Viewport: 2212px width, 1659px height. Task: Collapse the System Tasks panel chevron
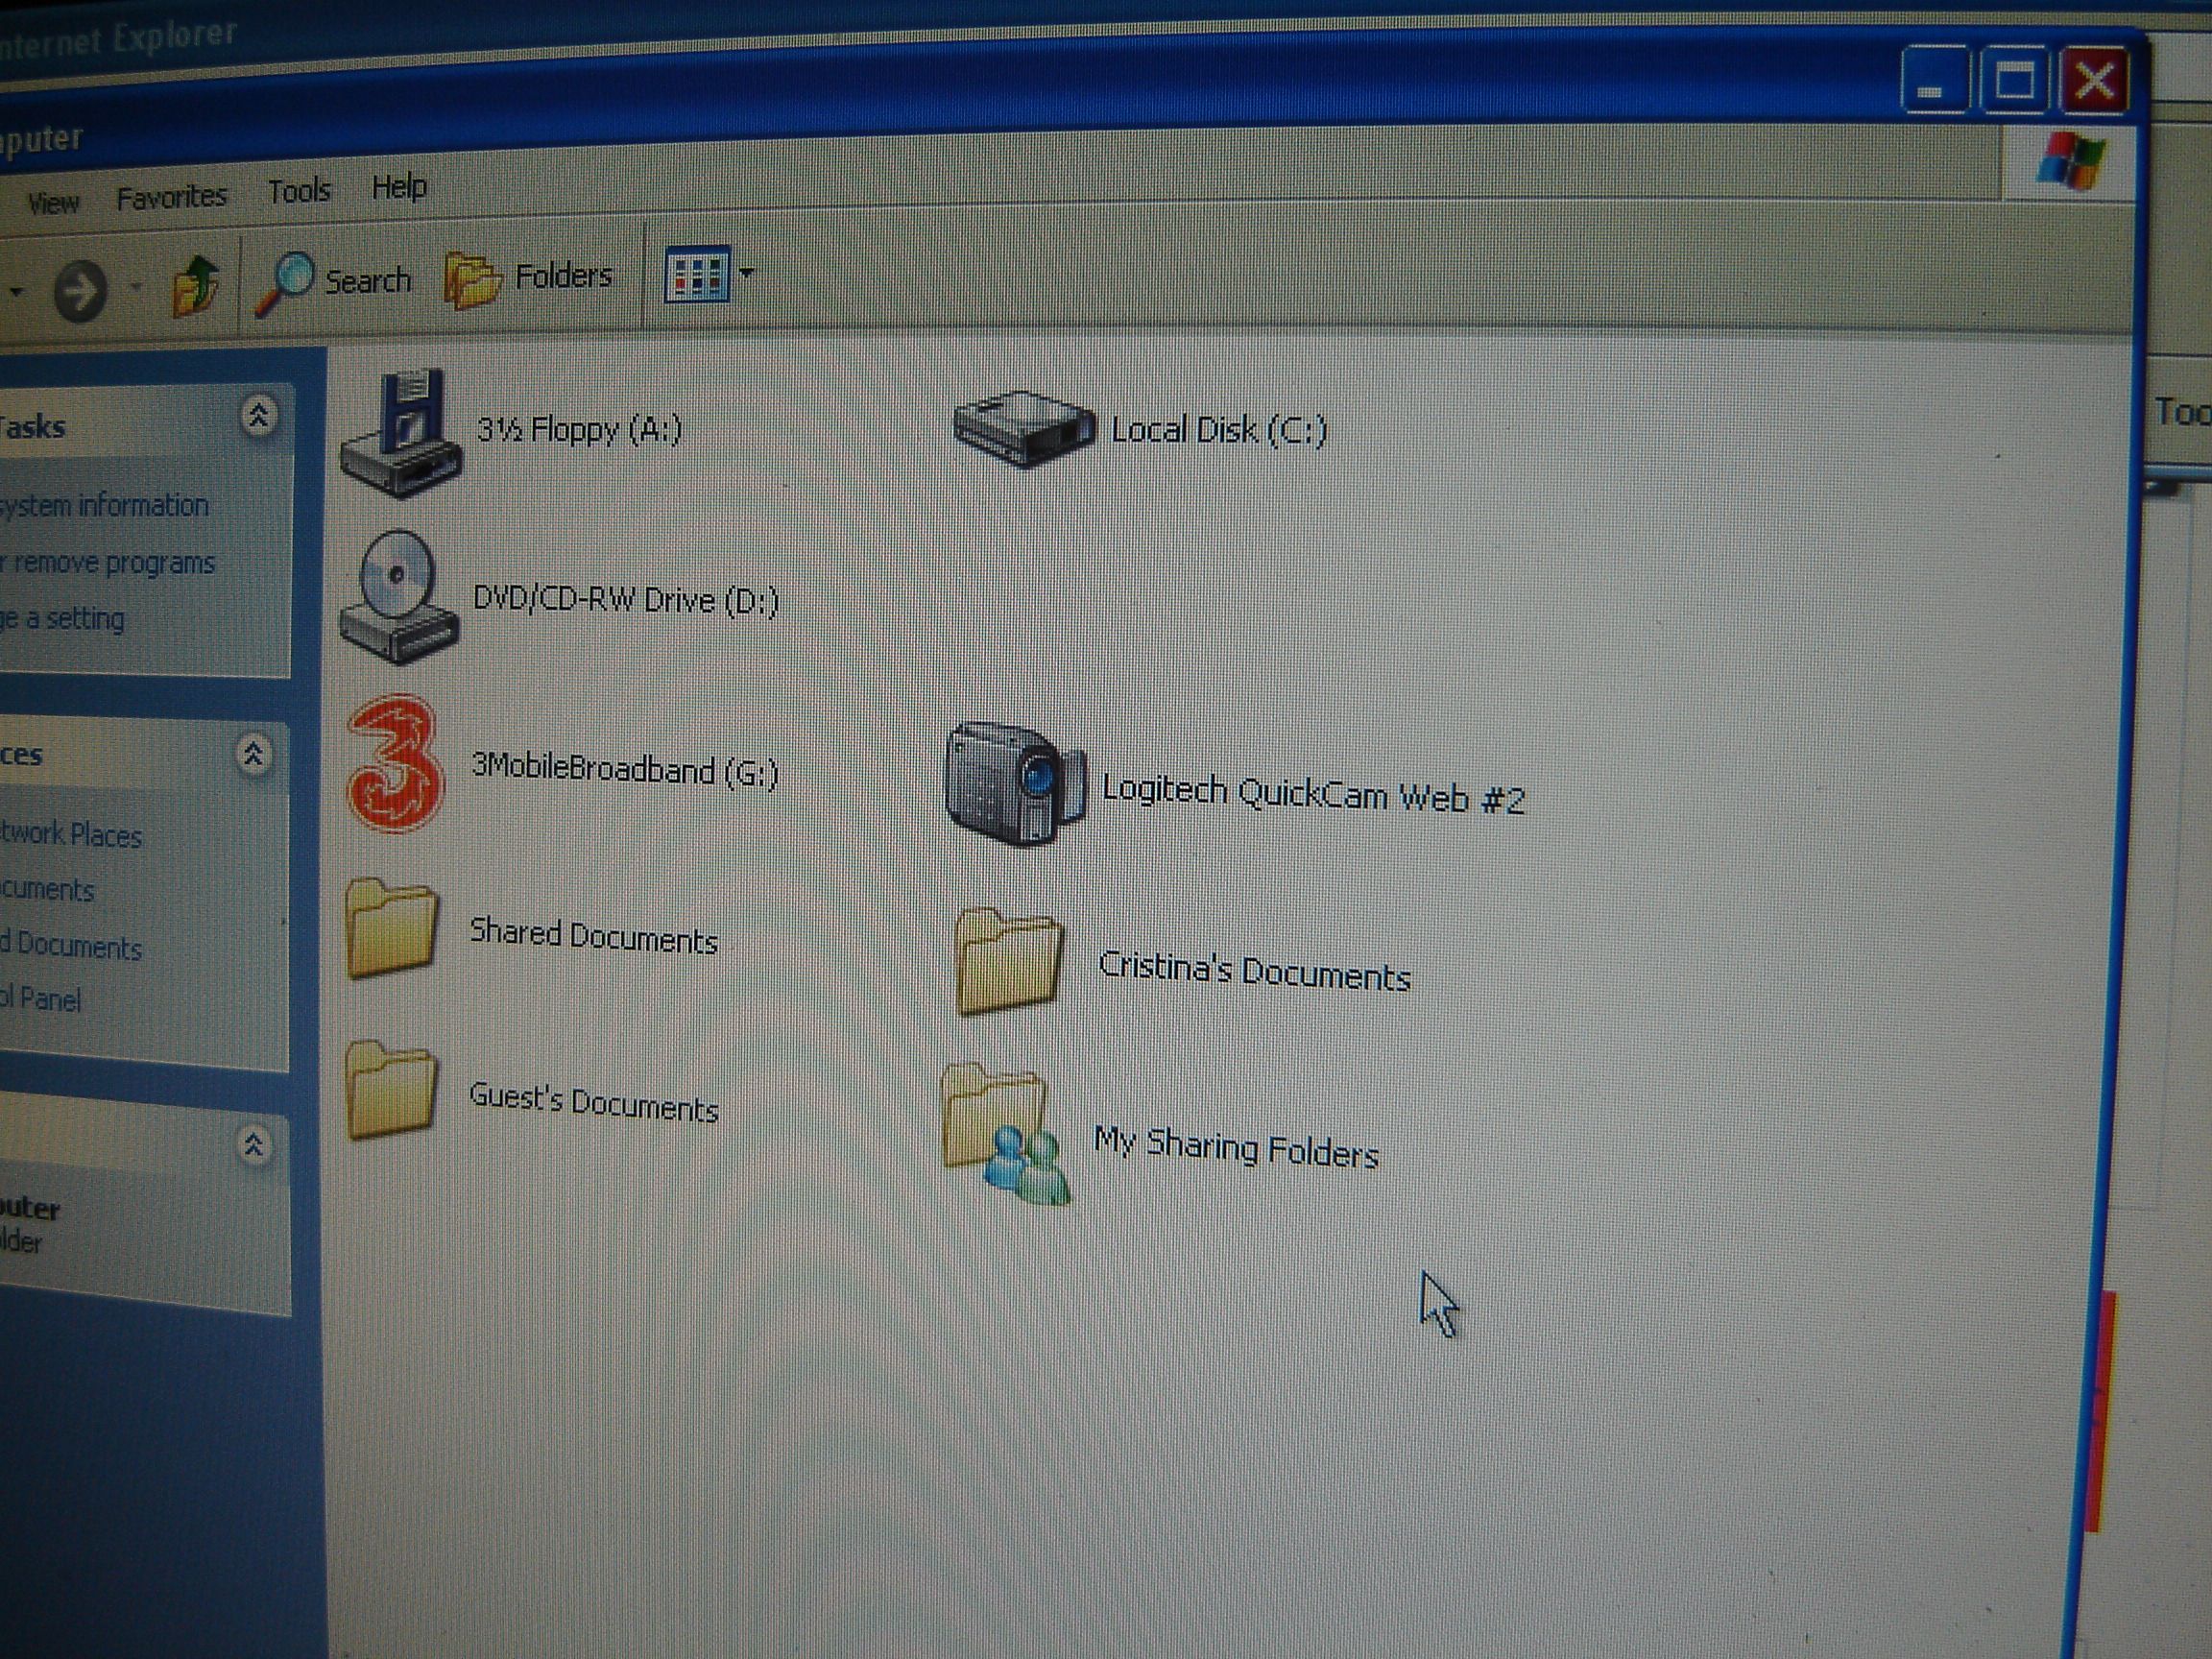pos(259,414)
